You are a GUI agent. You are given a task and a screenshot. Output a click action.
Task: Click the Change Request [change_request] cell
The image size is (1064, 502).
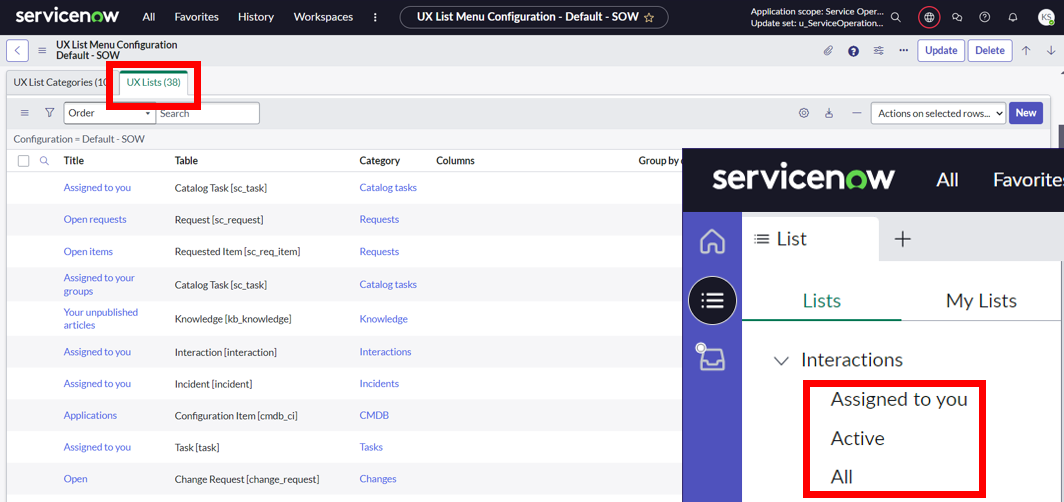pyautogui.click(x=247, y=479)
